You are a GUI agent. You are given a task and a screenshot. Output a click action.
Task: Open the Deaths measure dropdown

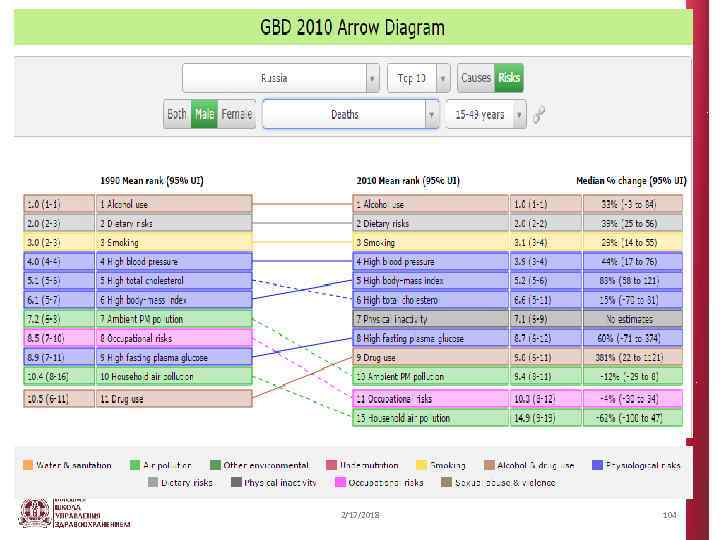click(x=351, y=114)
